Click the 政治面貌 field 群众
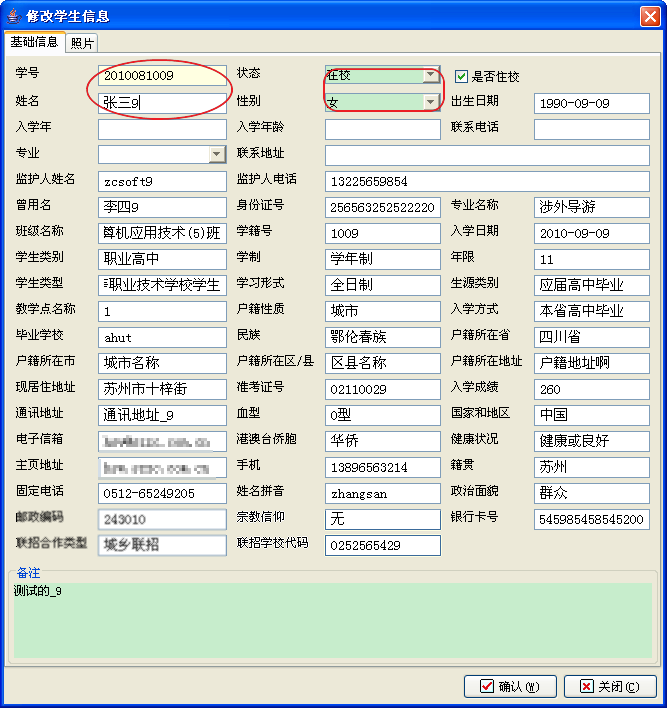Image resolution: width=667 pixels, height=708 pixels. pyautogui.click(x=592, y=494)
